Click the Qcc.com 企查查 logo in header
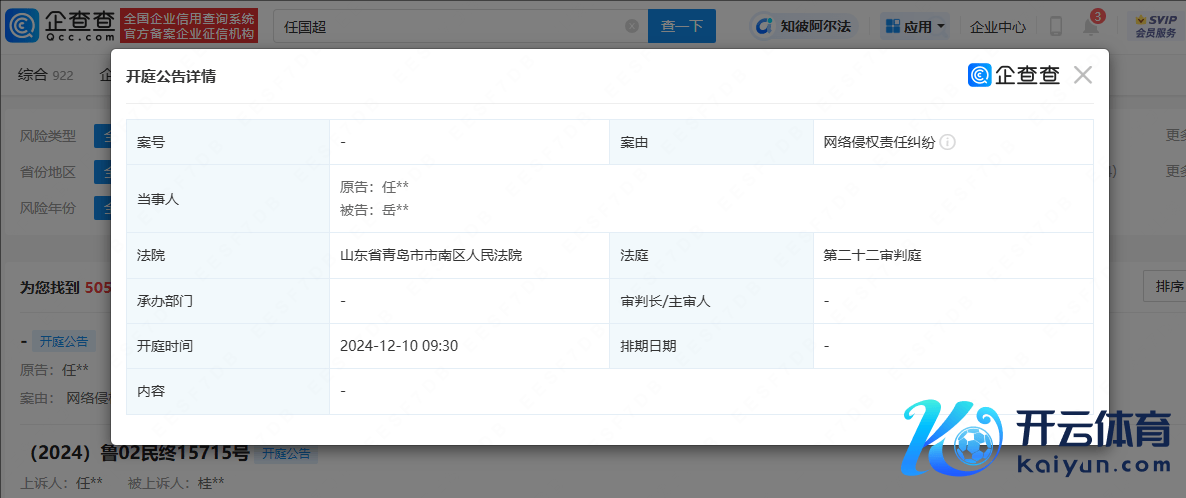Image resolution: width=1186 pixels, height=498 pixels. (x=60, y=26)
